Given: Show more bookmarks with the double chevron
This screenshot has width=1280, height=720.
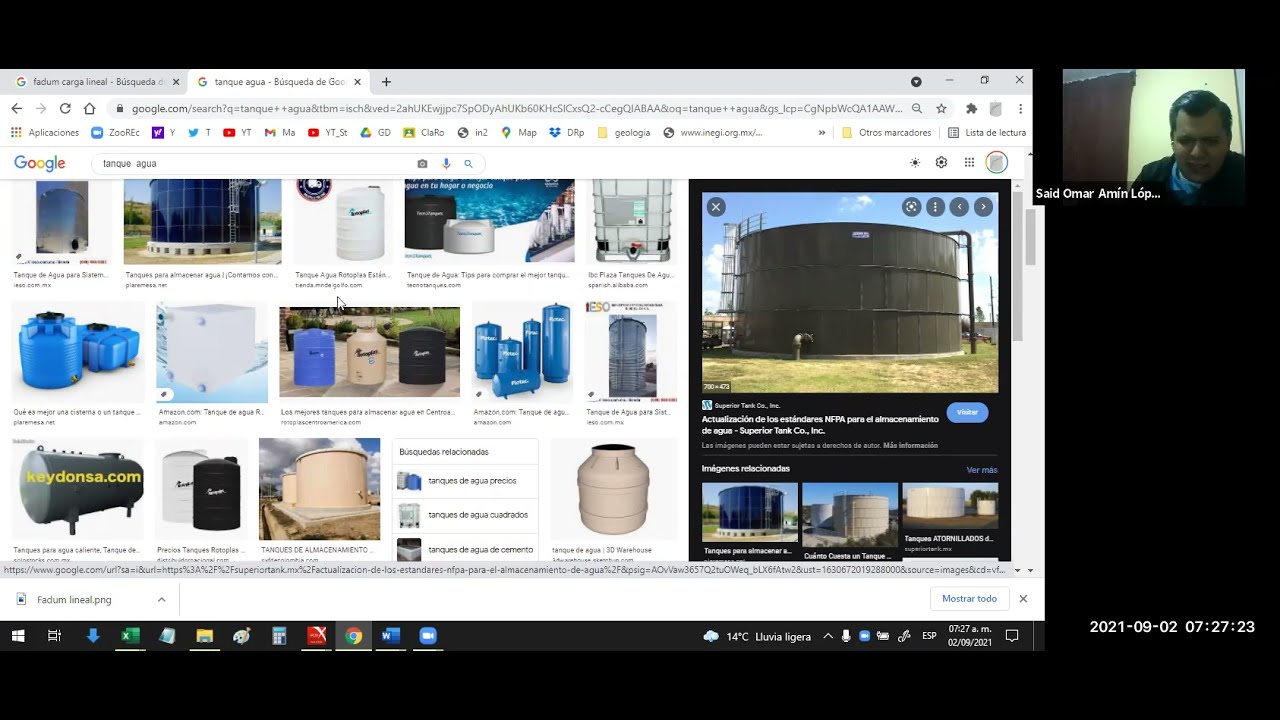Looking at the screenshot, I should click(x=822, y=132).
